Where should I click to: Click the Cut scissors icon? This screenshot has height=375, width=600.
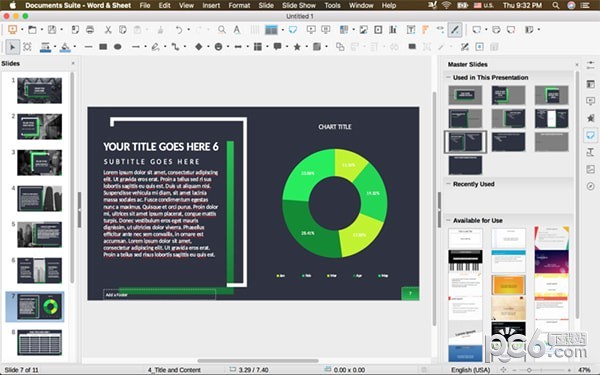coord(108,30)
